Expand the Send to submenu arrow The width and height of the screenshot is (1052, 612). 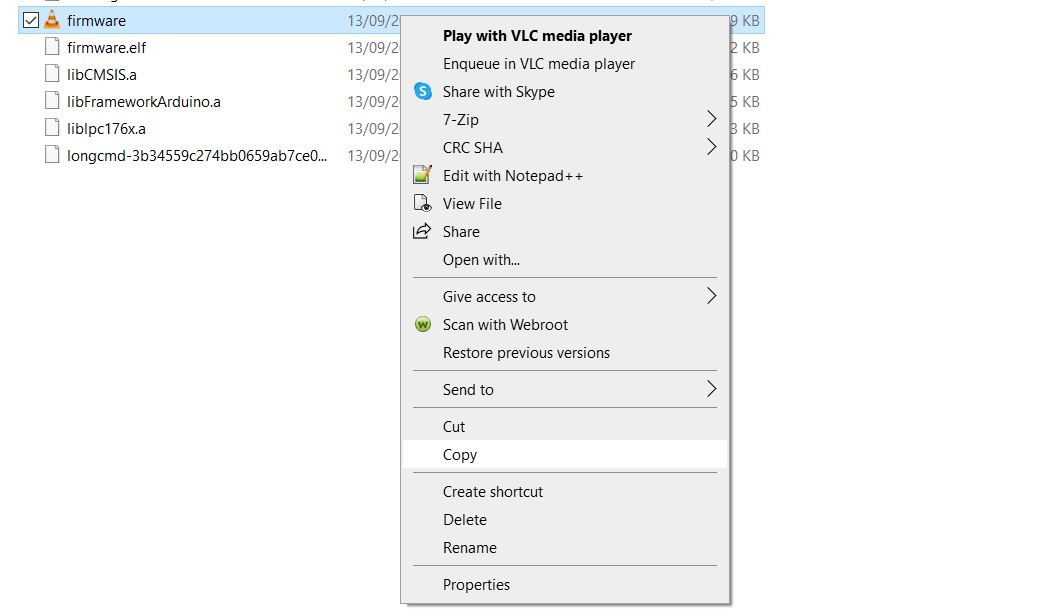tap(711, 389)
